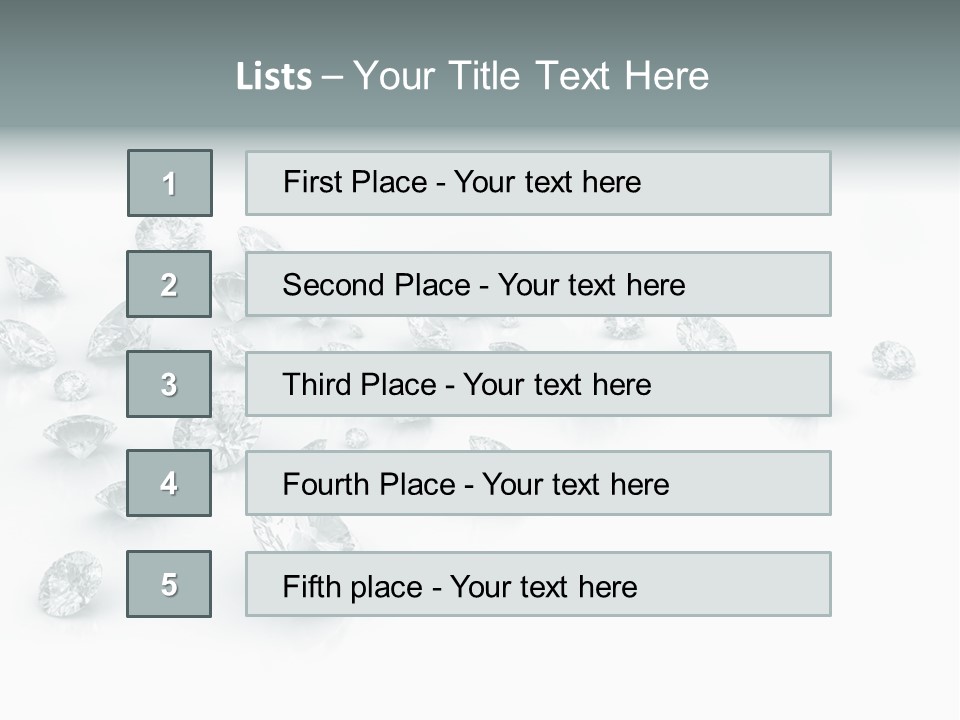The height and width of the screenshot is (720, 960).
Task: Select the "Your Title Text Here" title text
Action: pos(531,76)
